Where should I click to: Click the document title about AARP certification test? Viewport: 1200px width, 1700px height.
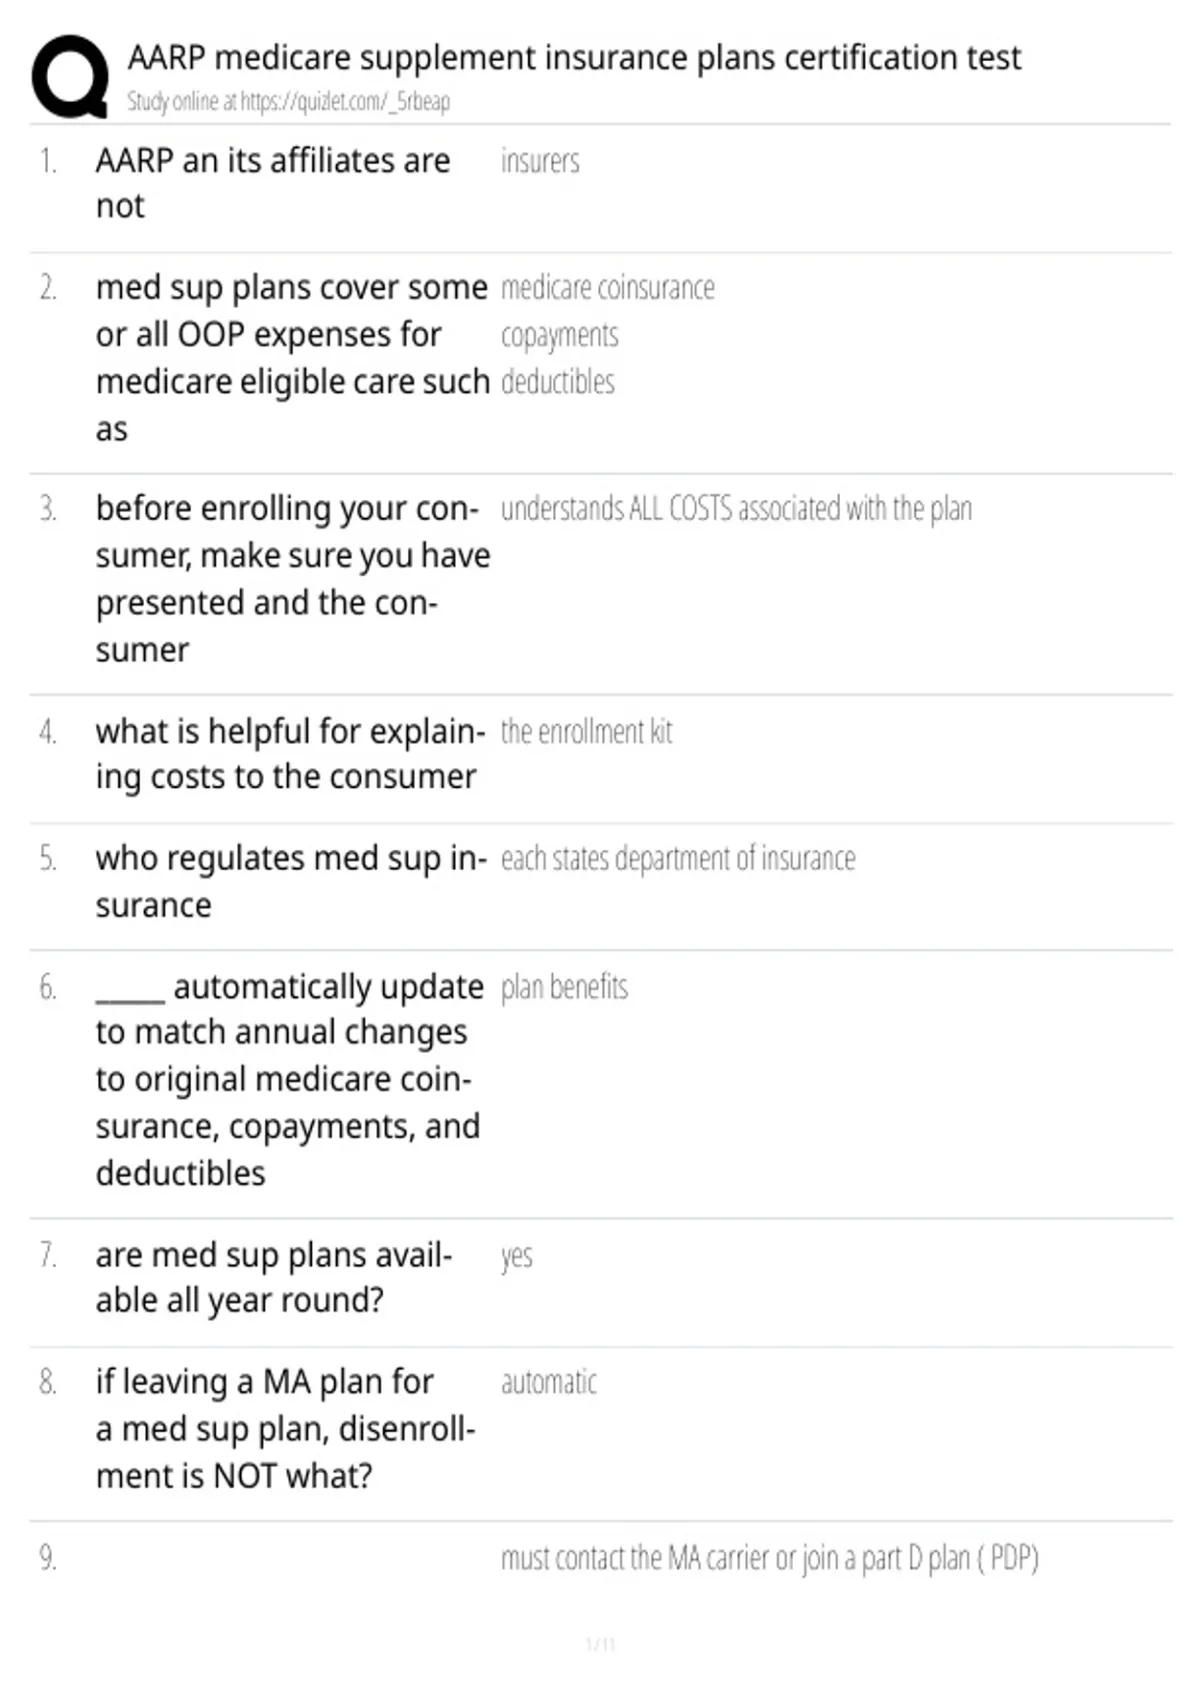pos(574,58)
